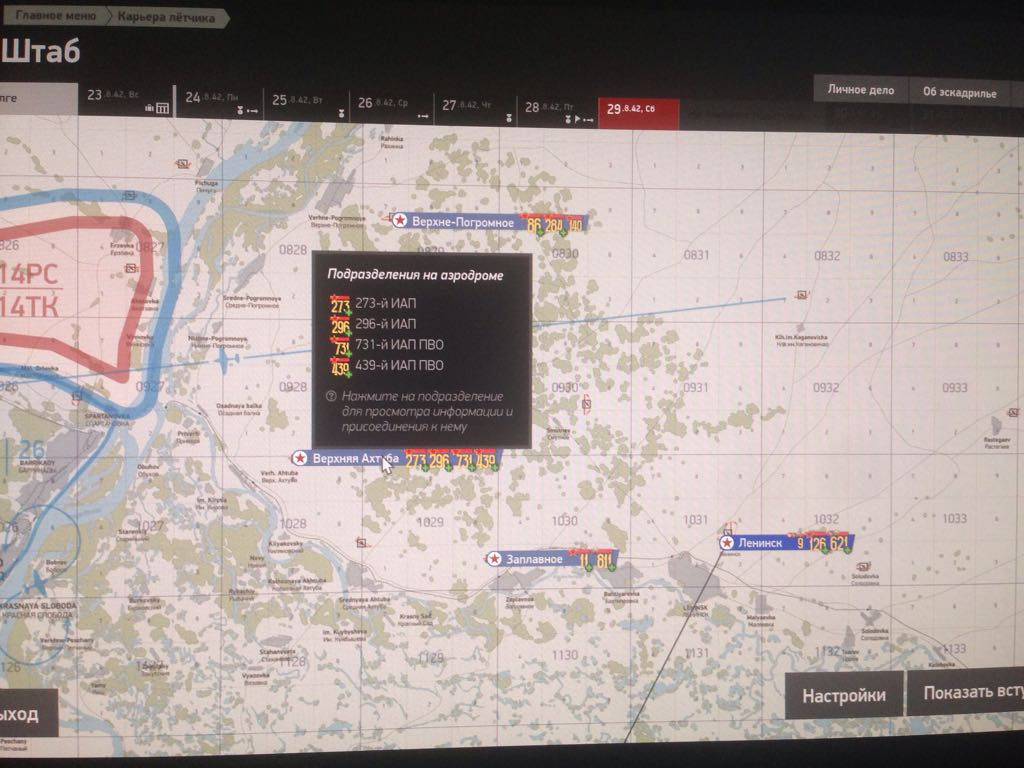Open the Настройки button
Viewport: 1024px width, 768px height.
[x=844, y=696]
